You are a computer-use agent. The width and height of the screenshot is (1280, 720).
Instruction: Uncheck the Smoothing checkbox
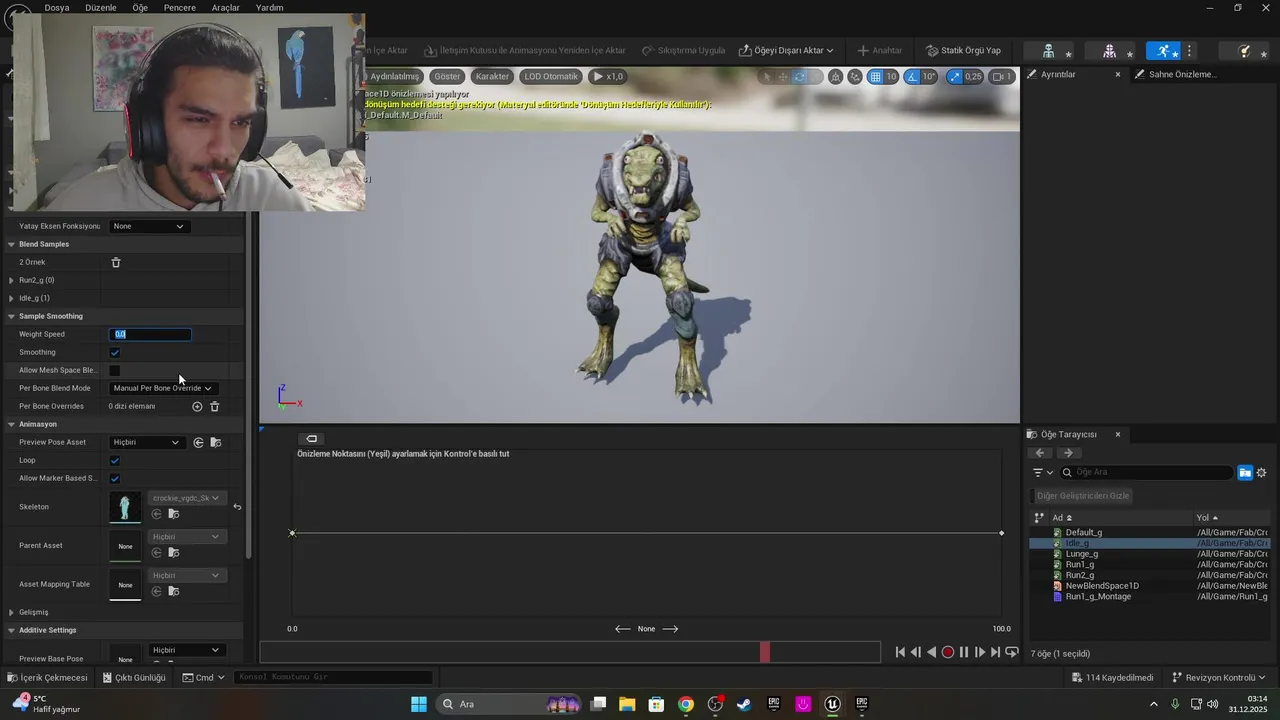tap(115, 352)
